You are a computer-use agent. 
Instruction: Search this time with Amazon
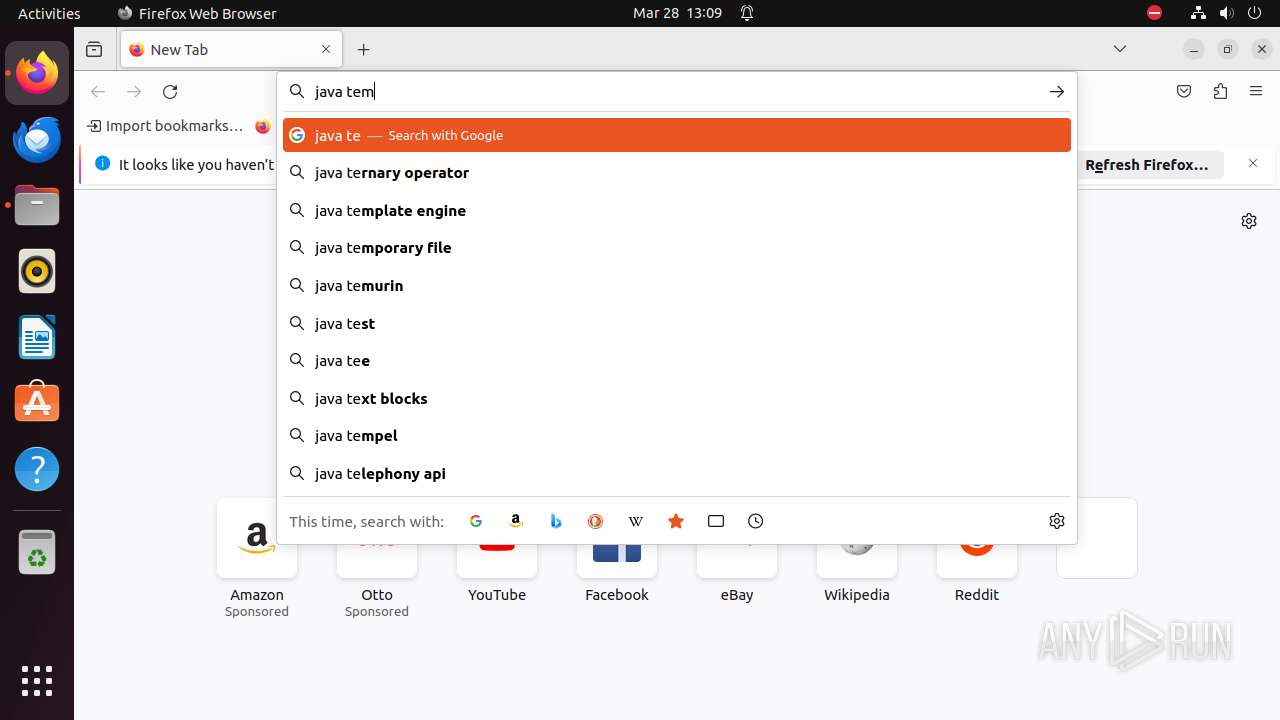[516, 521]
